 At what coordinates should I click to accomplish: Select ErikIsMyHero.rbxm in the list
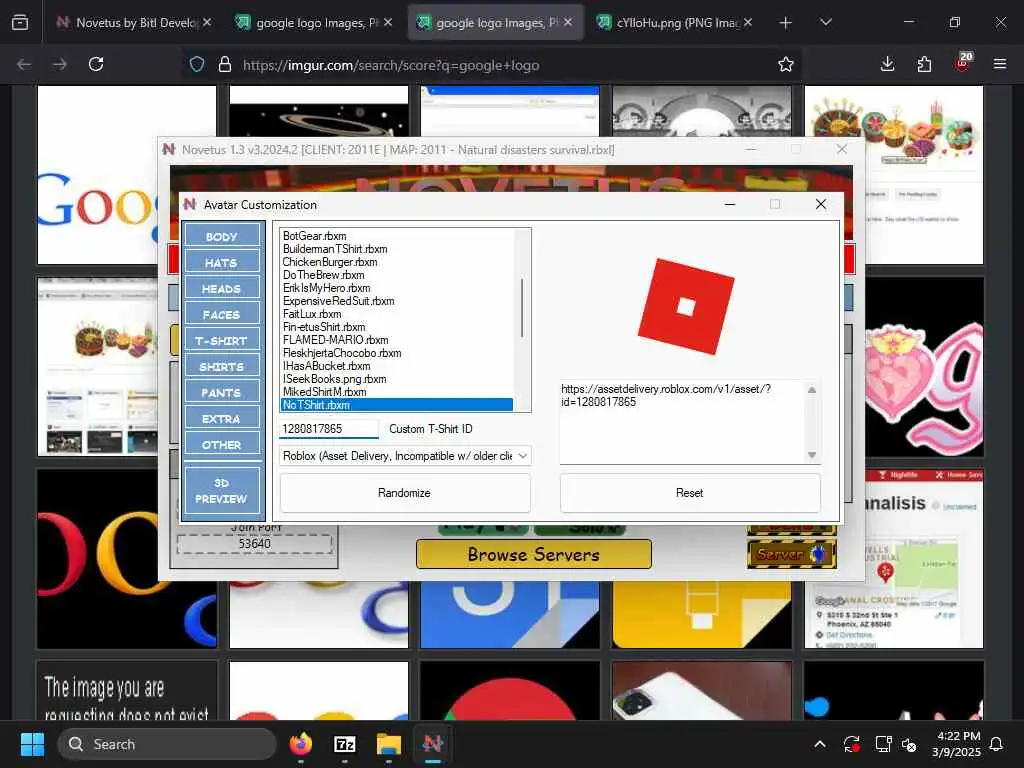point(327,288)
